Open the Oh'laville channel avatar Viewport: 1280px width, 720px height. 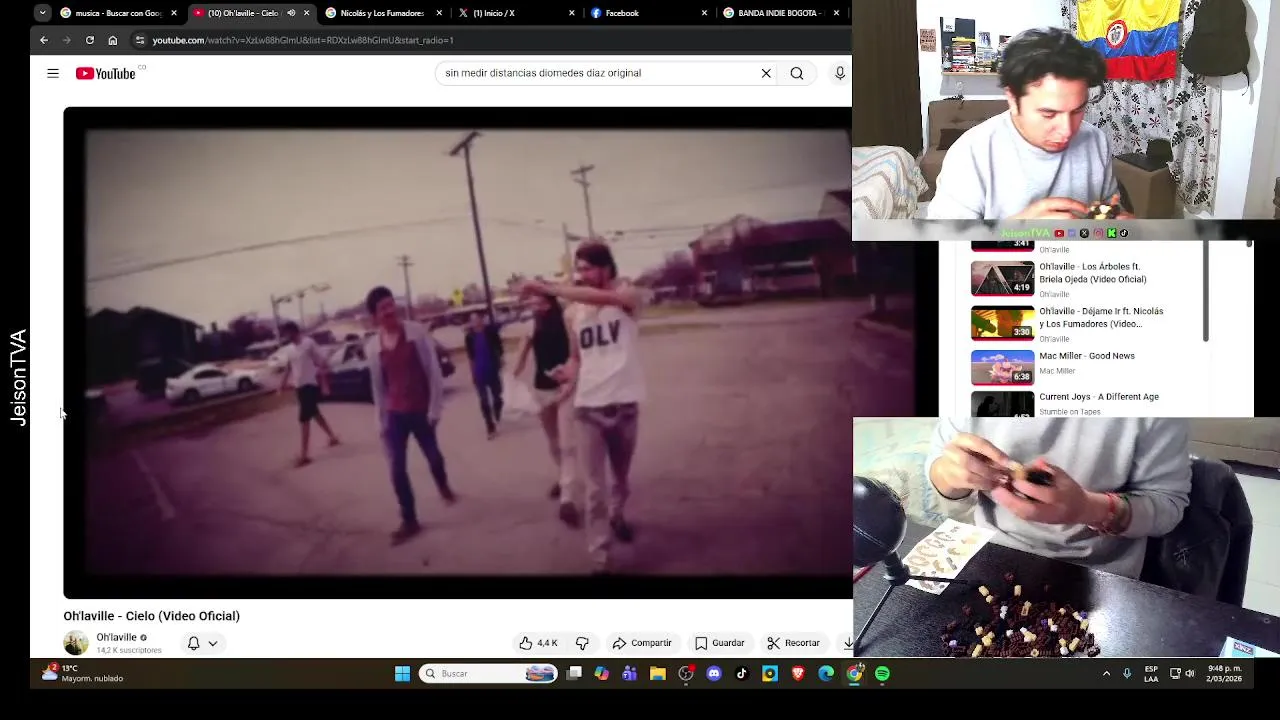(76, 643)
